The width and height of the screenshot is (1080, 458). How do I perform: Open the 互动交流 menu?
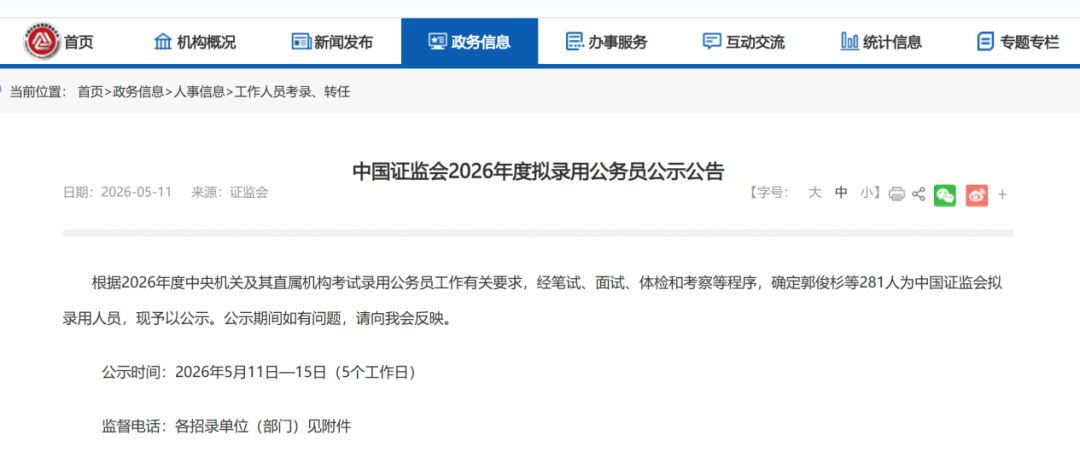click(x=755, y=42)
